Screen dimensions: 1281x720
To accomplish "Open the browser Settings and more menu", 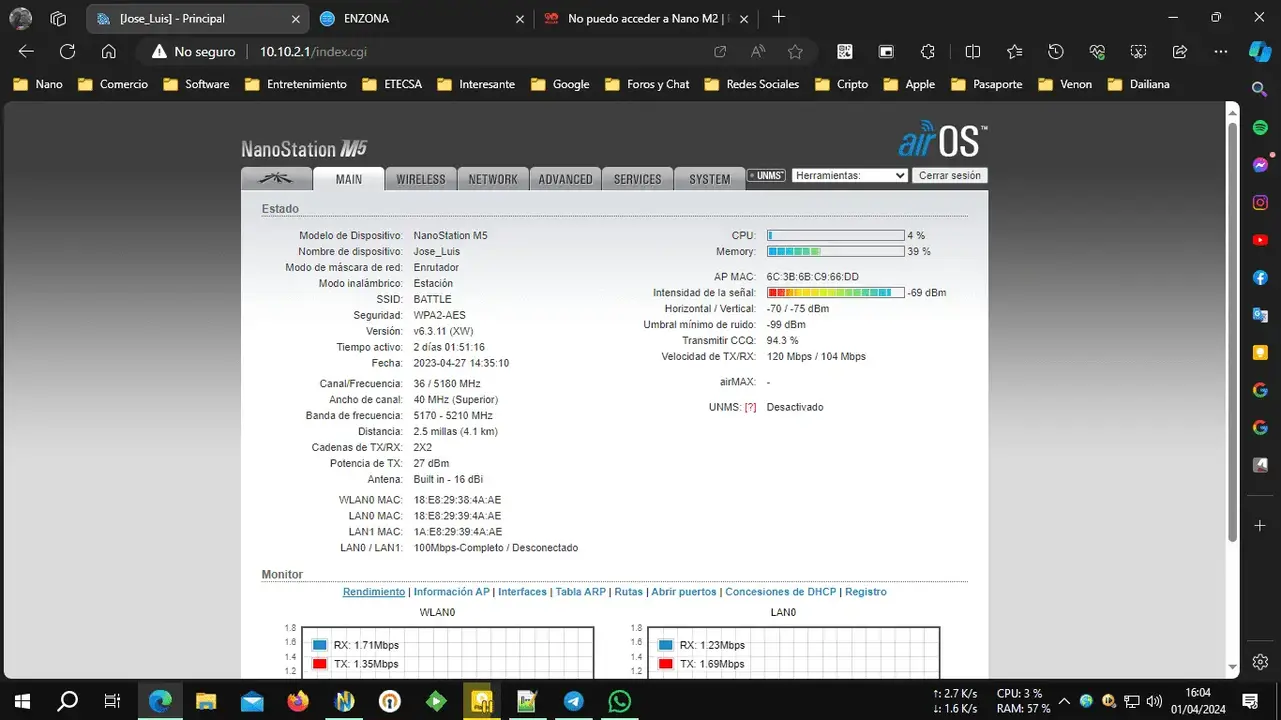I will pos(1220,52).
